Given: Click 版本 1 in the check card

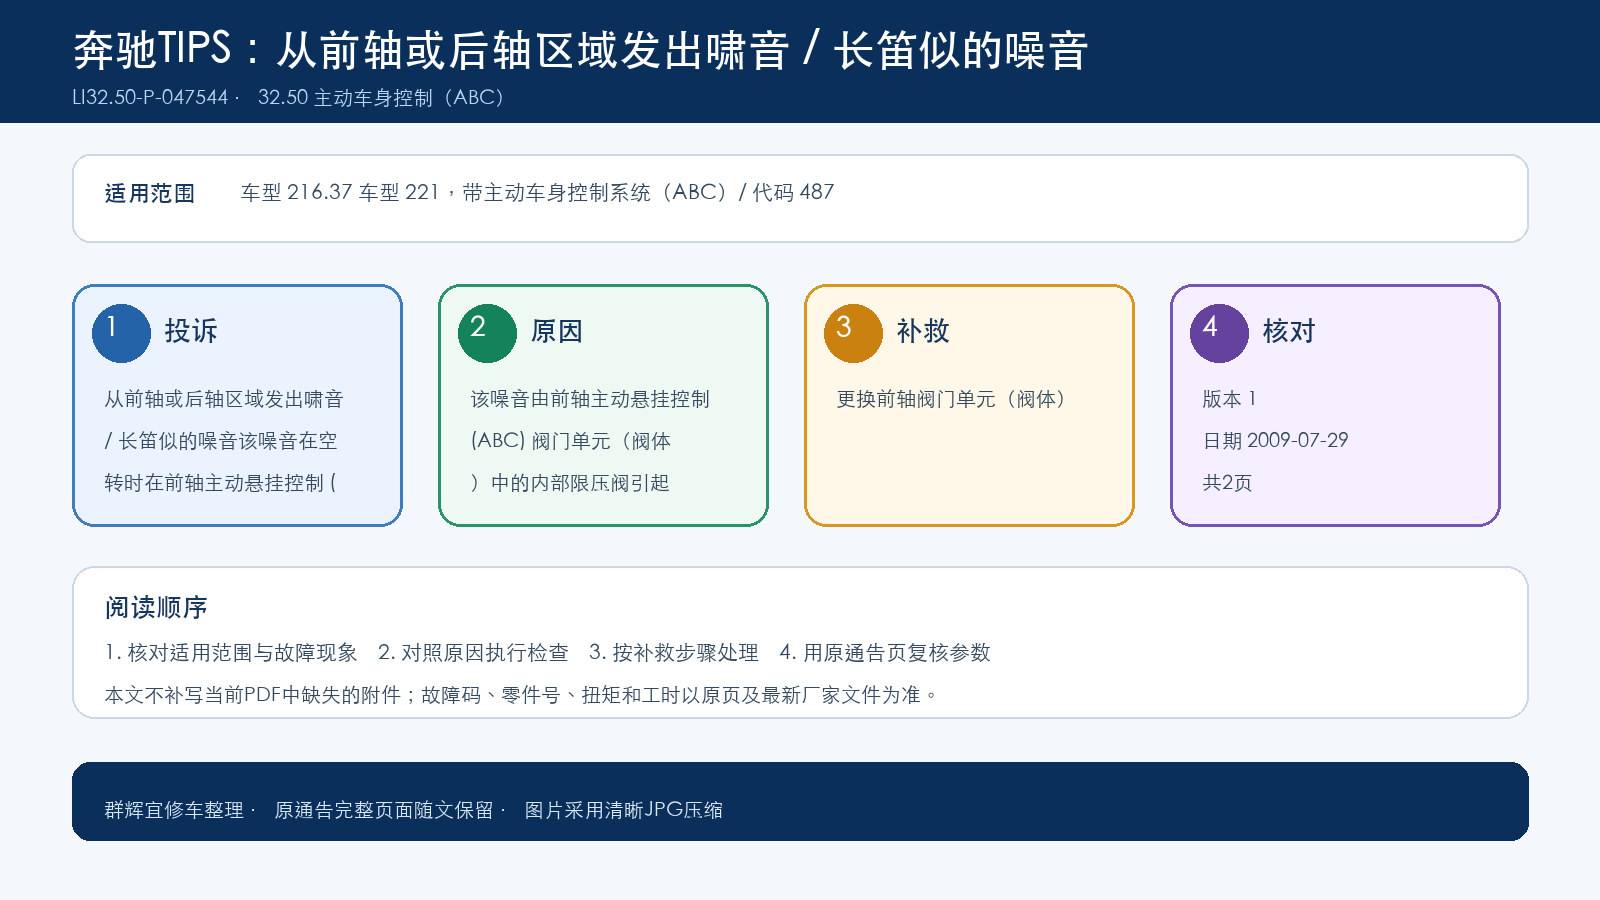Looking at the screenshot, I should [1229, 399].
